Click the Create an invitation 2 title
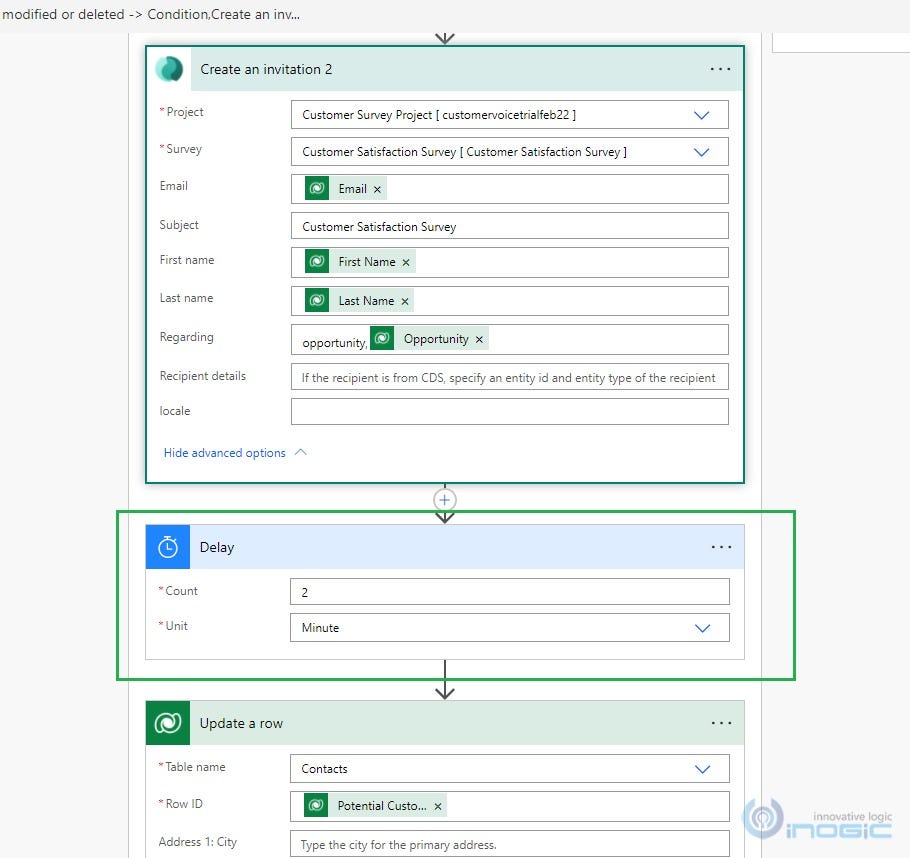Image resolution: width=910 pixels, height=858 pixels. click(266, 69)
